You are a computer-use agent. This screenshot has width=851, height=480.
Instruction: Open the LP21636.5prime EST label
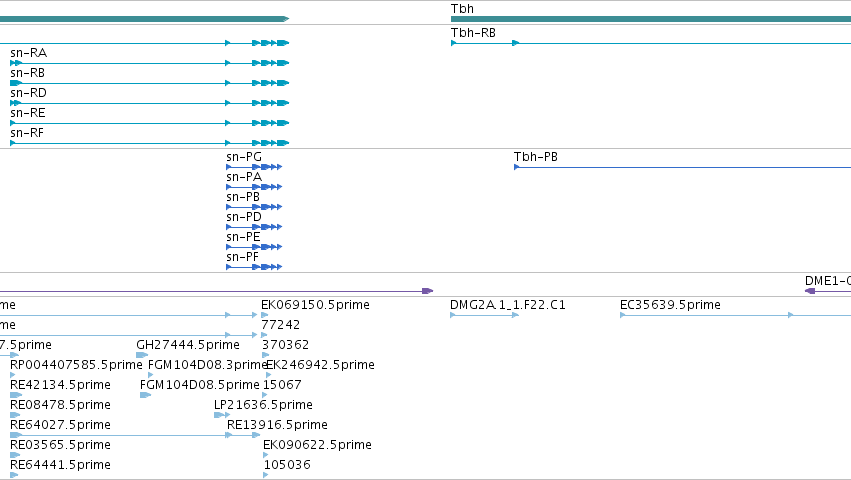pos(263,405)
